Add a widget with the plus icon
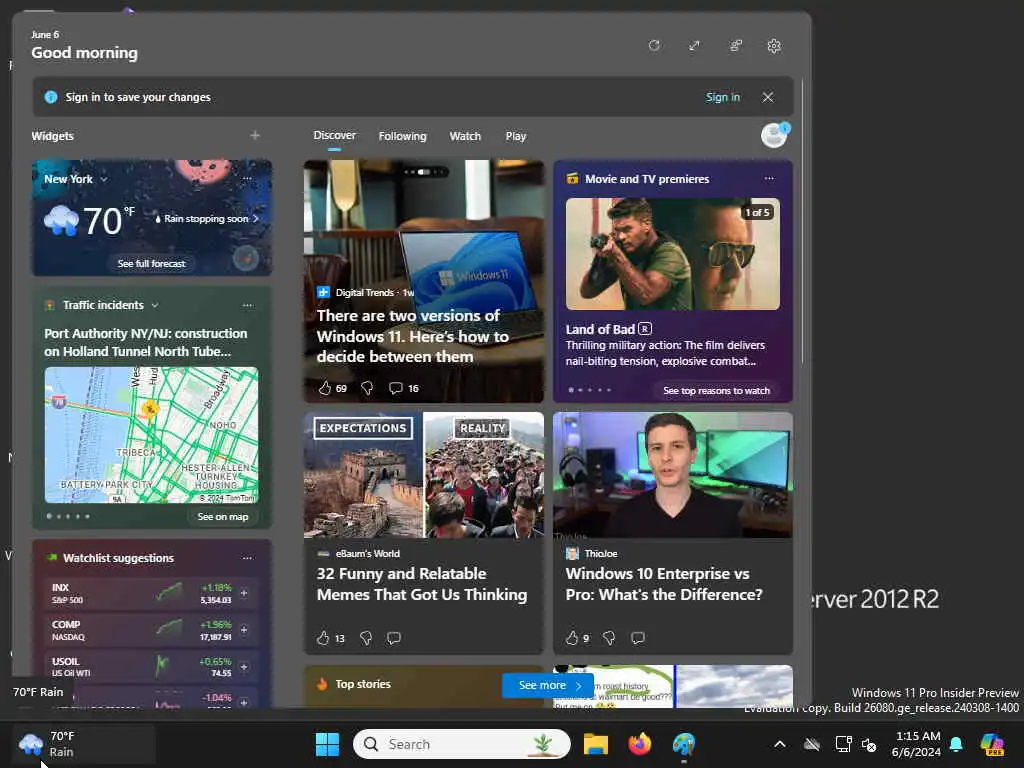1024x768 pixels. tap(255, 135)
